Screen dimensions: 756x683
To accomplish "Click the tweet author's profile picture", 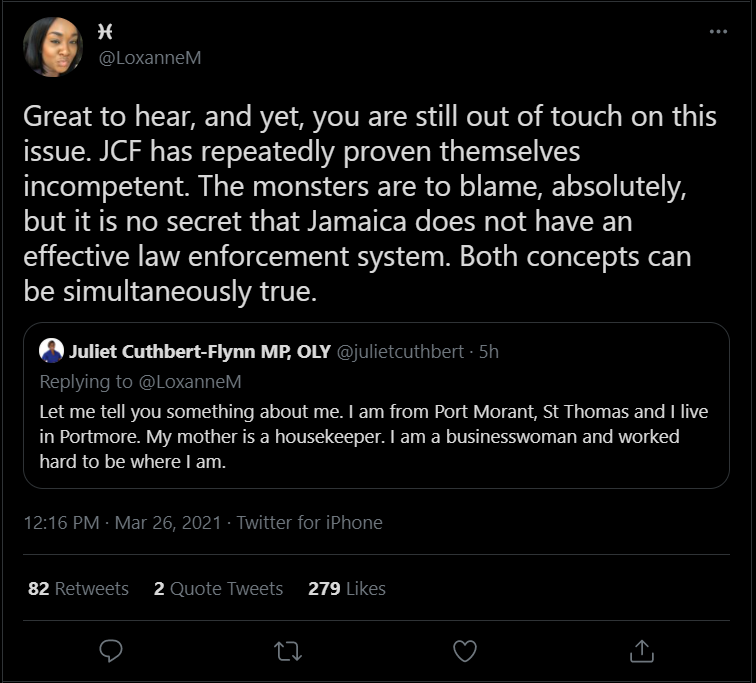I will (x=53, y=46).
